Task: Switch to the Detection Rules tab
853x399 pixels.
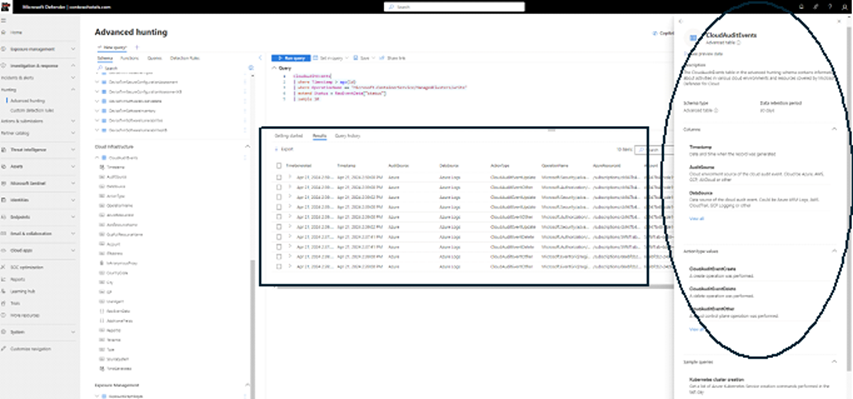Action: coord(185,58)
